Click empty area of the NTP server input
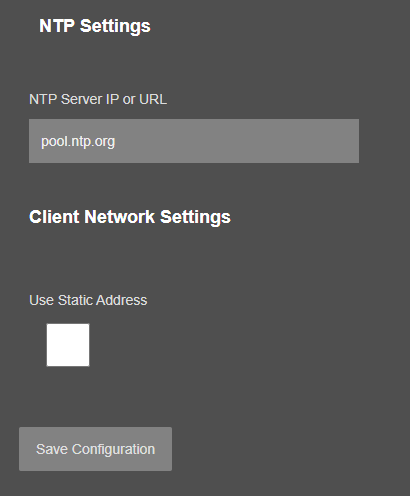410x496 pixels. pyautogui.click(x=237, y=141)
